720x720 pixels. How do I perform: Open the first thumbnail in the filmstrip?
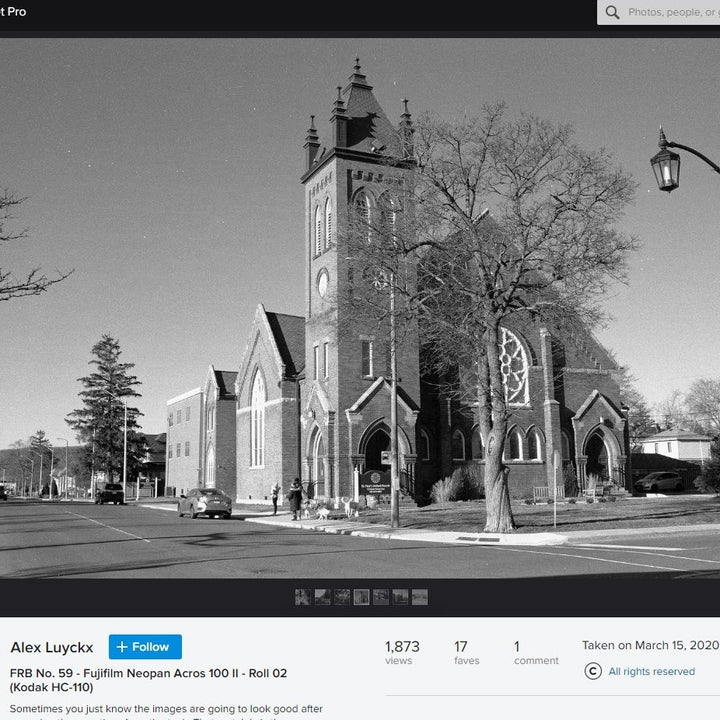(302, 597)
